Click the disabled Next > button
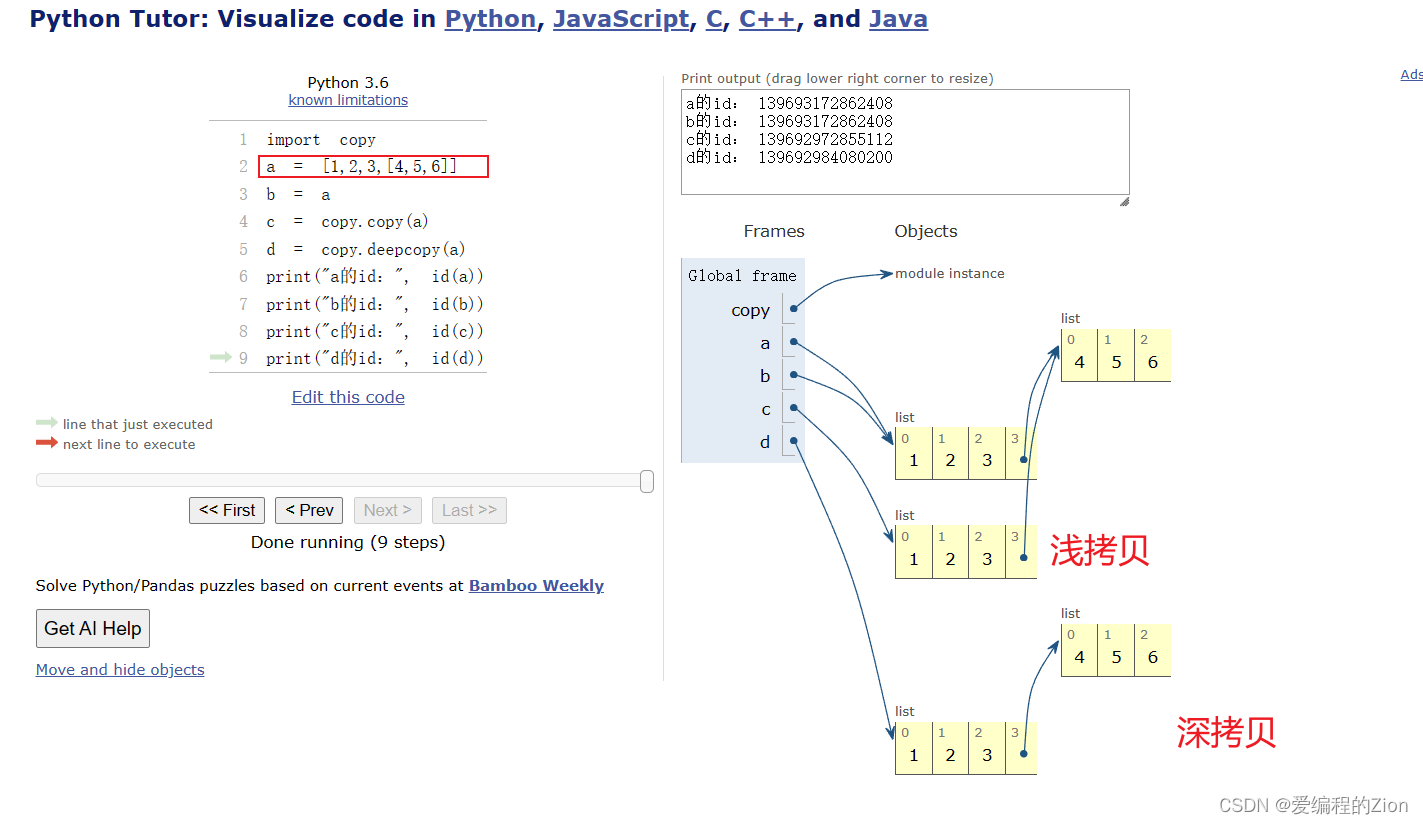The width and height of the screenshot is (1423, 824). 388,510
